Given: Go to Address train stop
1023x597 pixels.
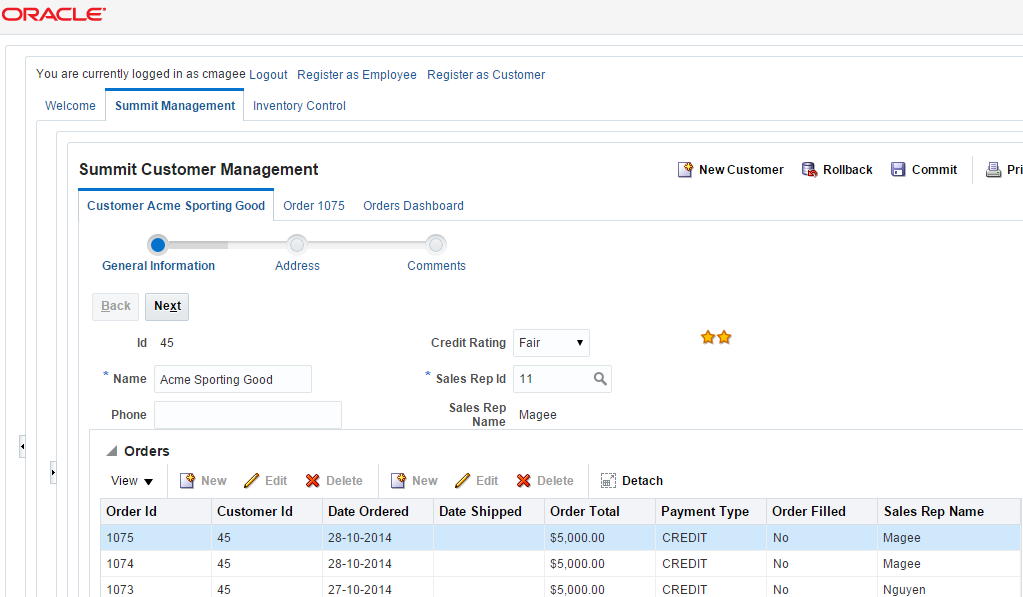Looking at the screenshot, I should [297, 245].
